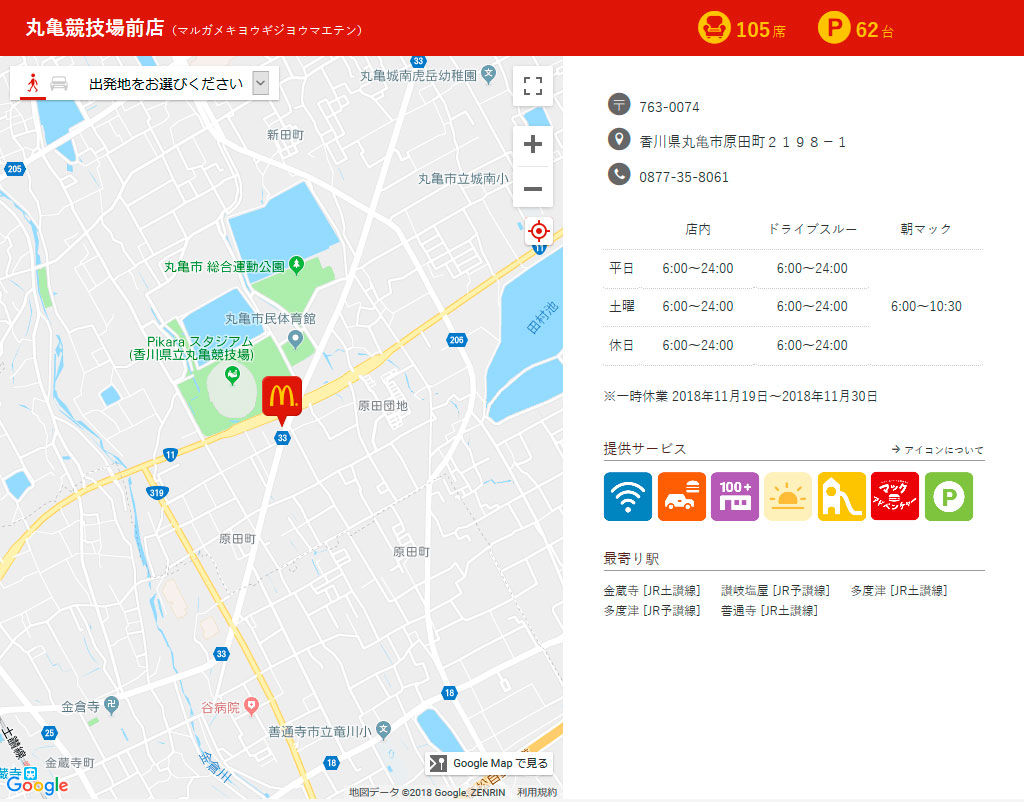This screenshot has height=802, width=1024.
Task: Click the 丸亀市 総合運動公園 park marker
Action: tap(296, 265)
